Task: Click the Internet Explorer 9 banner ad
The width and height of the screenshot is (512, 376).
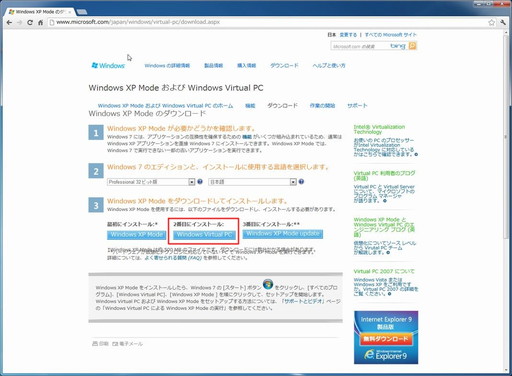Action: tap(386, 337)
